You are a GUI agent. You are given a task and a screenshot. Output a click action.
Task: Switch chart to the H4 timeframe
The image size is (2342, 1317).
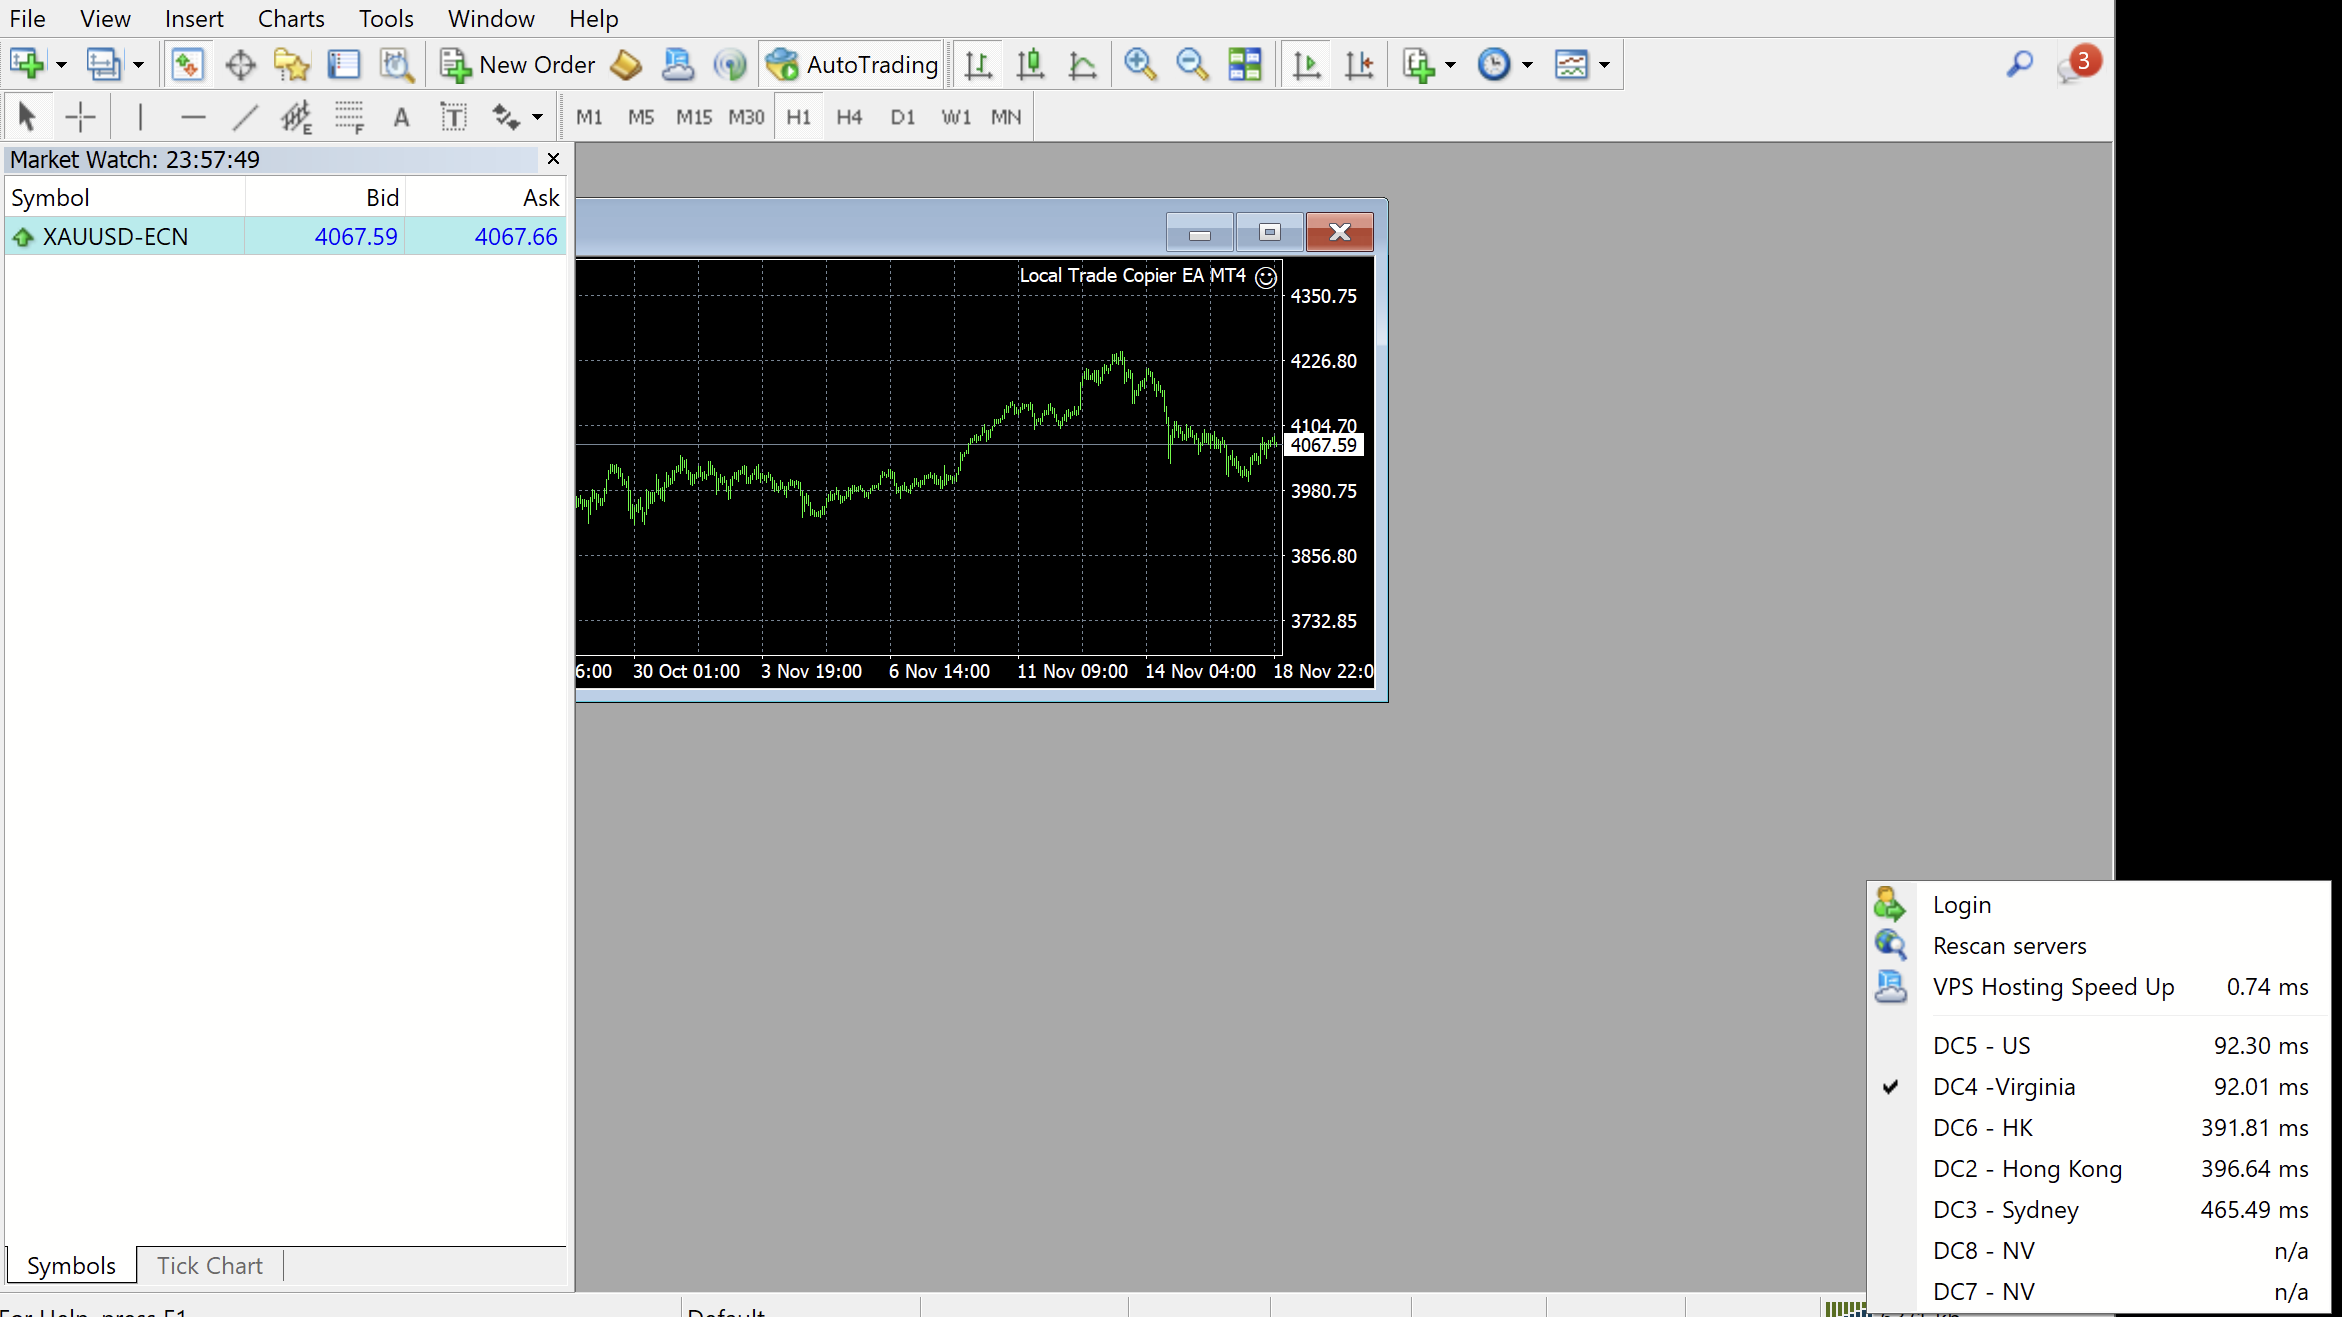coord(849,117)
